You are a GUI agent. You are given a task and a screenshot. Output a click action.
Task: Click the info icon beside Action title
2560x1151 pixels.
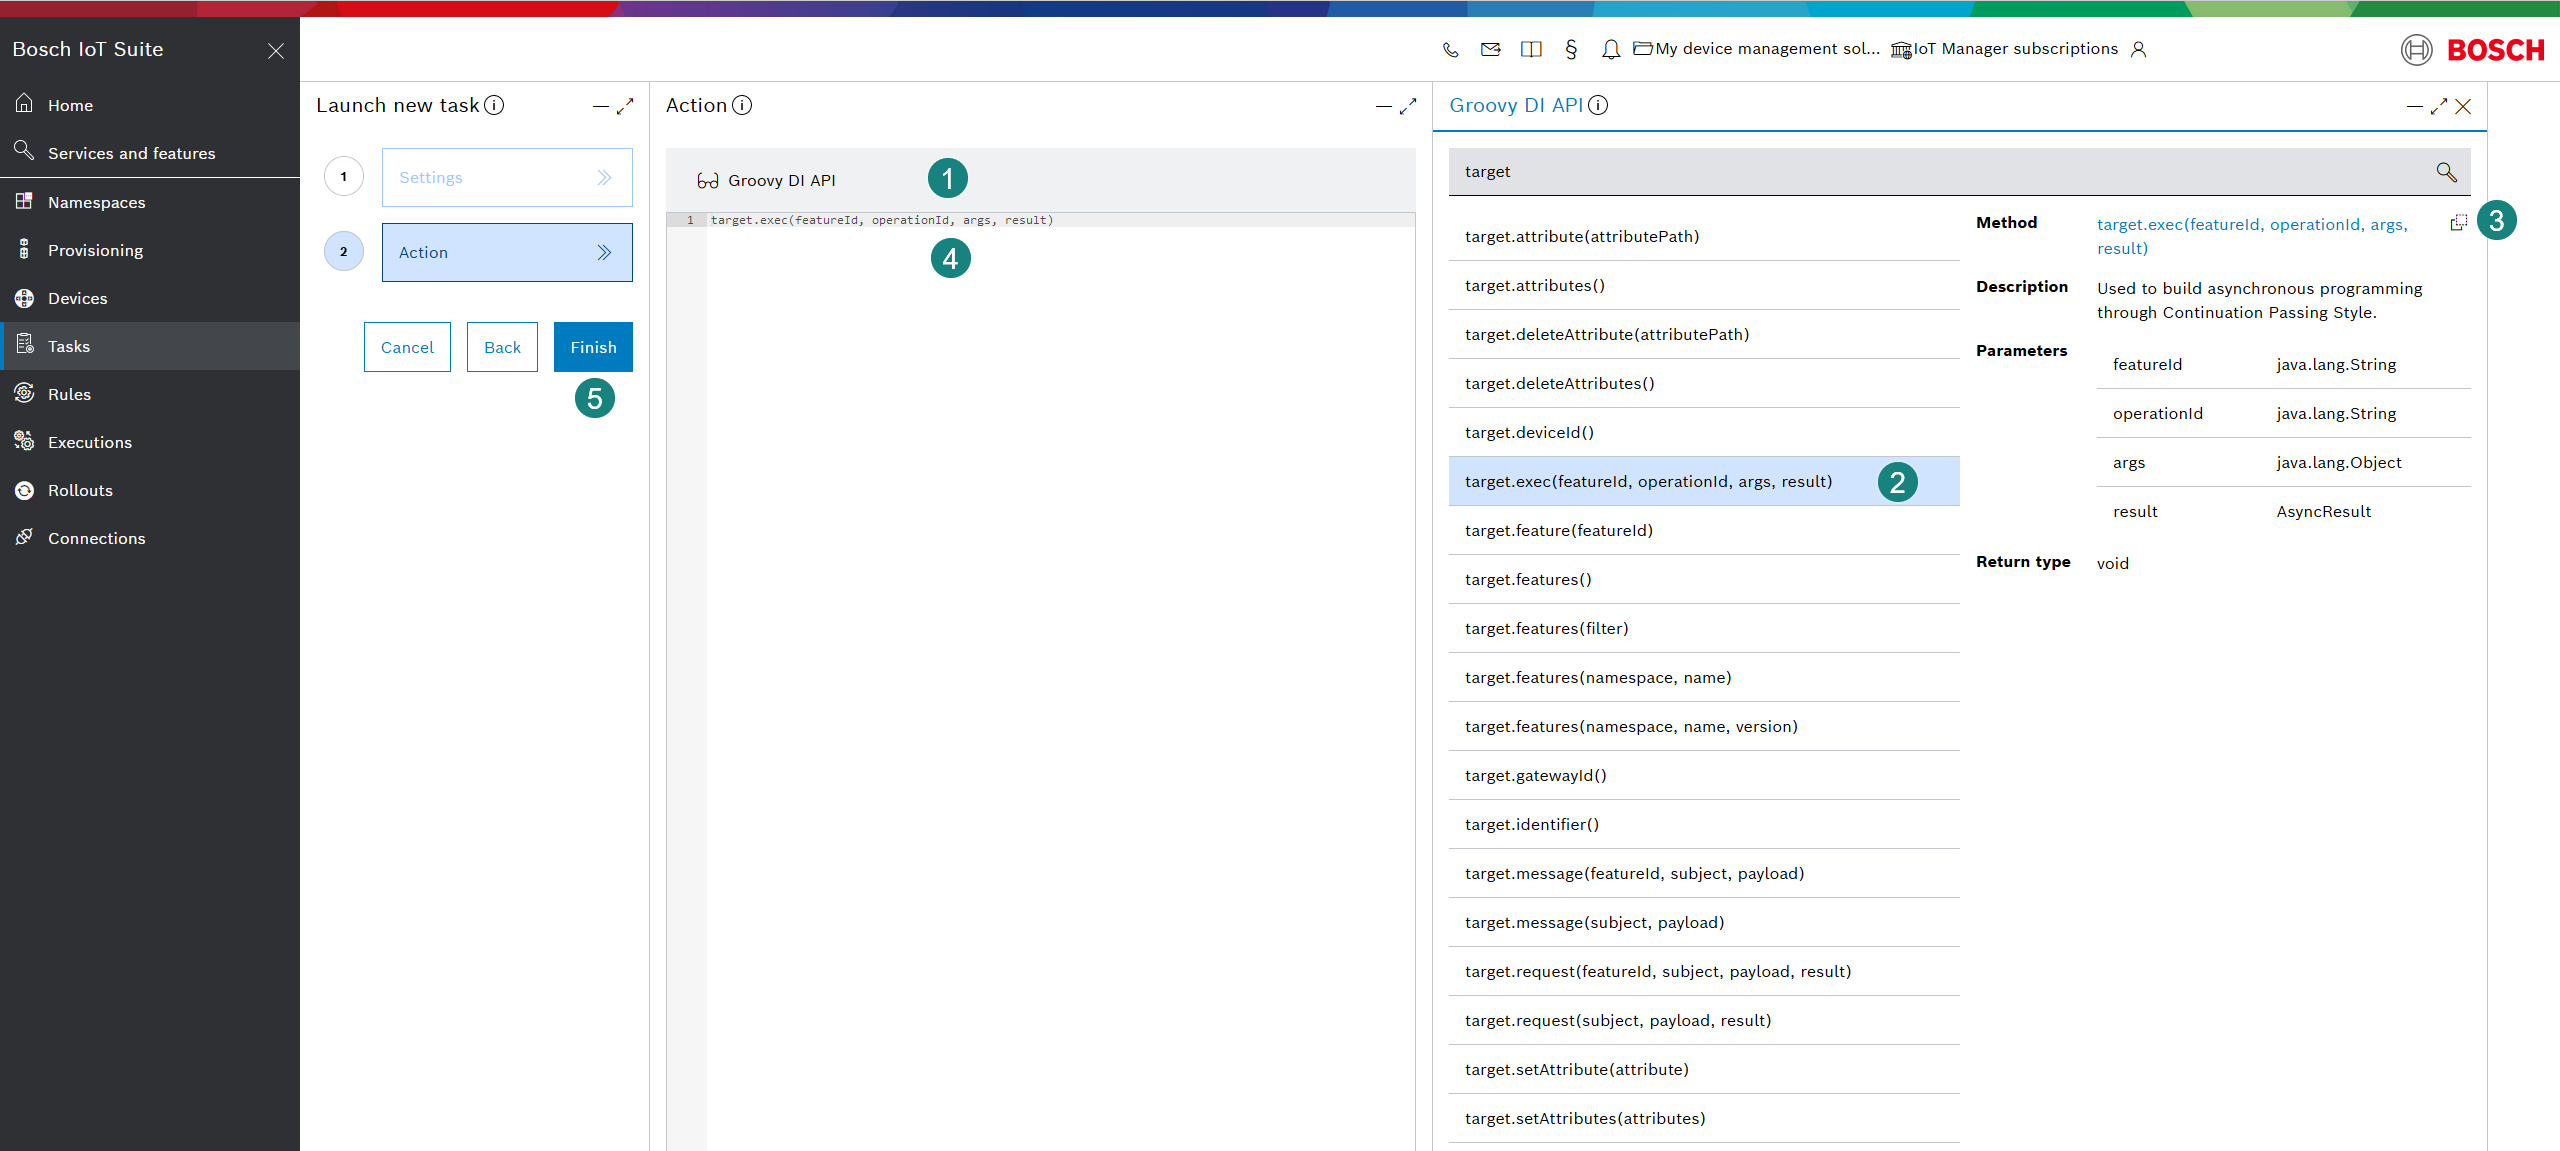[742, 105]
